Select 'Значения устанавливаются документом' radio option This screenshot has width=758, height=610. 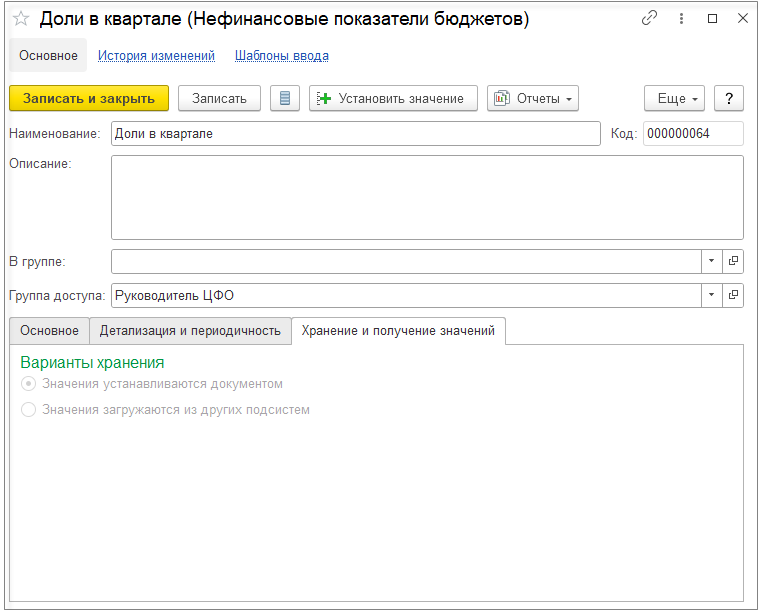(x=29, y=383)
